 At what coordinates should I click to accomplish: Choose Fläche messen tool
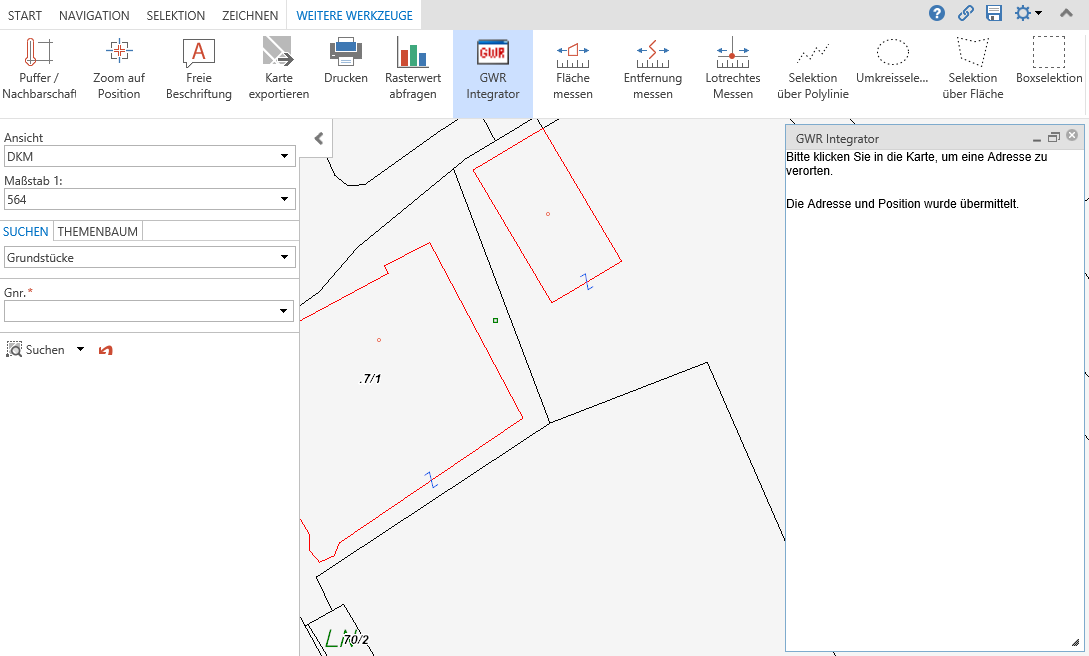(x=573, y=68)
